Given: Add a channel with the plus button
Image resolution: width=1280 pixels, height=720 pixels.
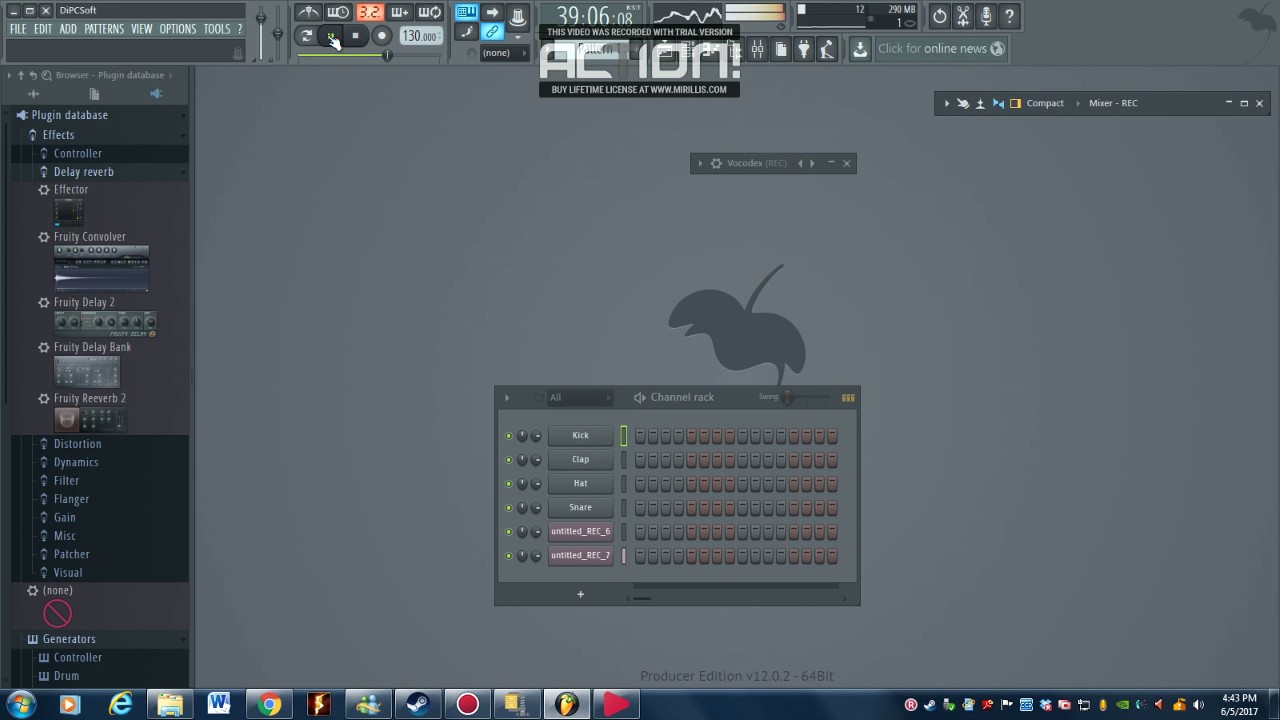Looking at the screenshot, I should [580, 595].
